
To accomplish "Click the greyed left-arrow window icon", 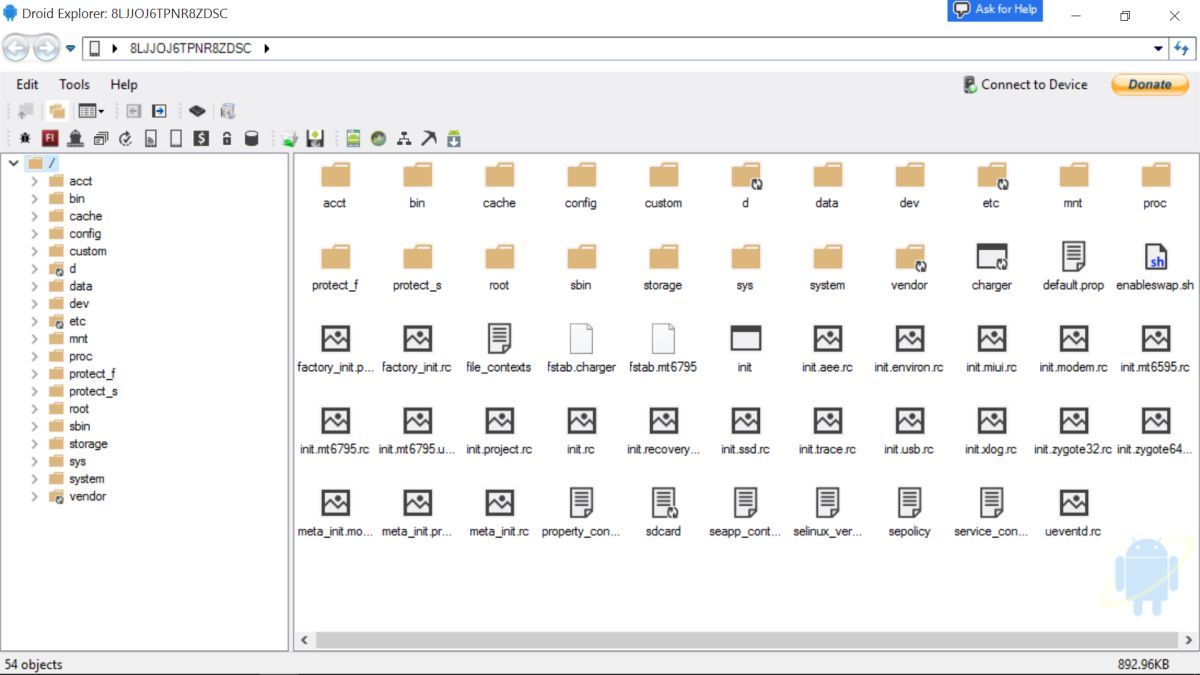I will pyautogui.click(x=133, y=111).
